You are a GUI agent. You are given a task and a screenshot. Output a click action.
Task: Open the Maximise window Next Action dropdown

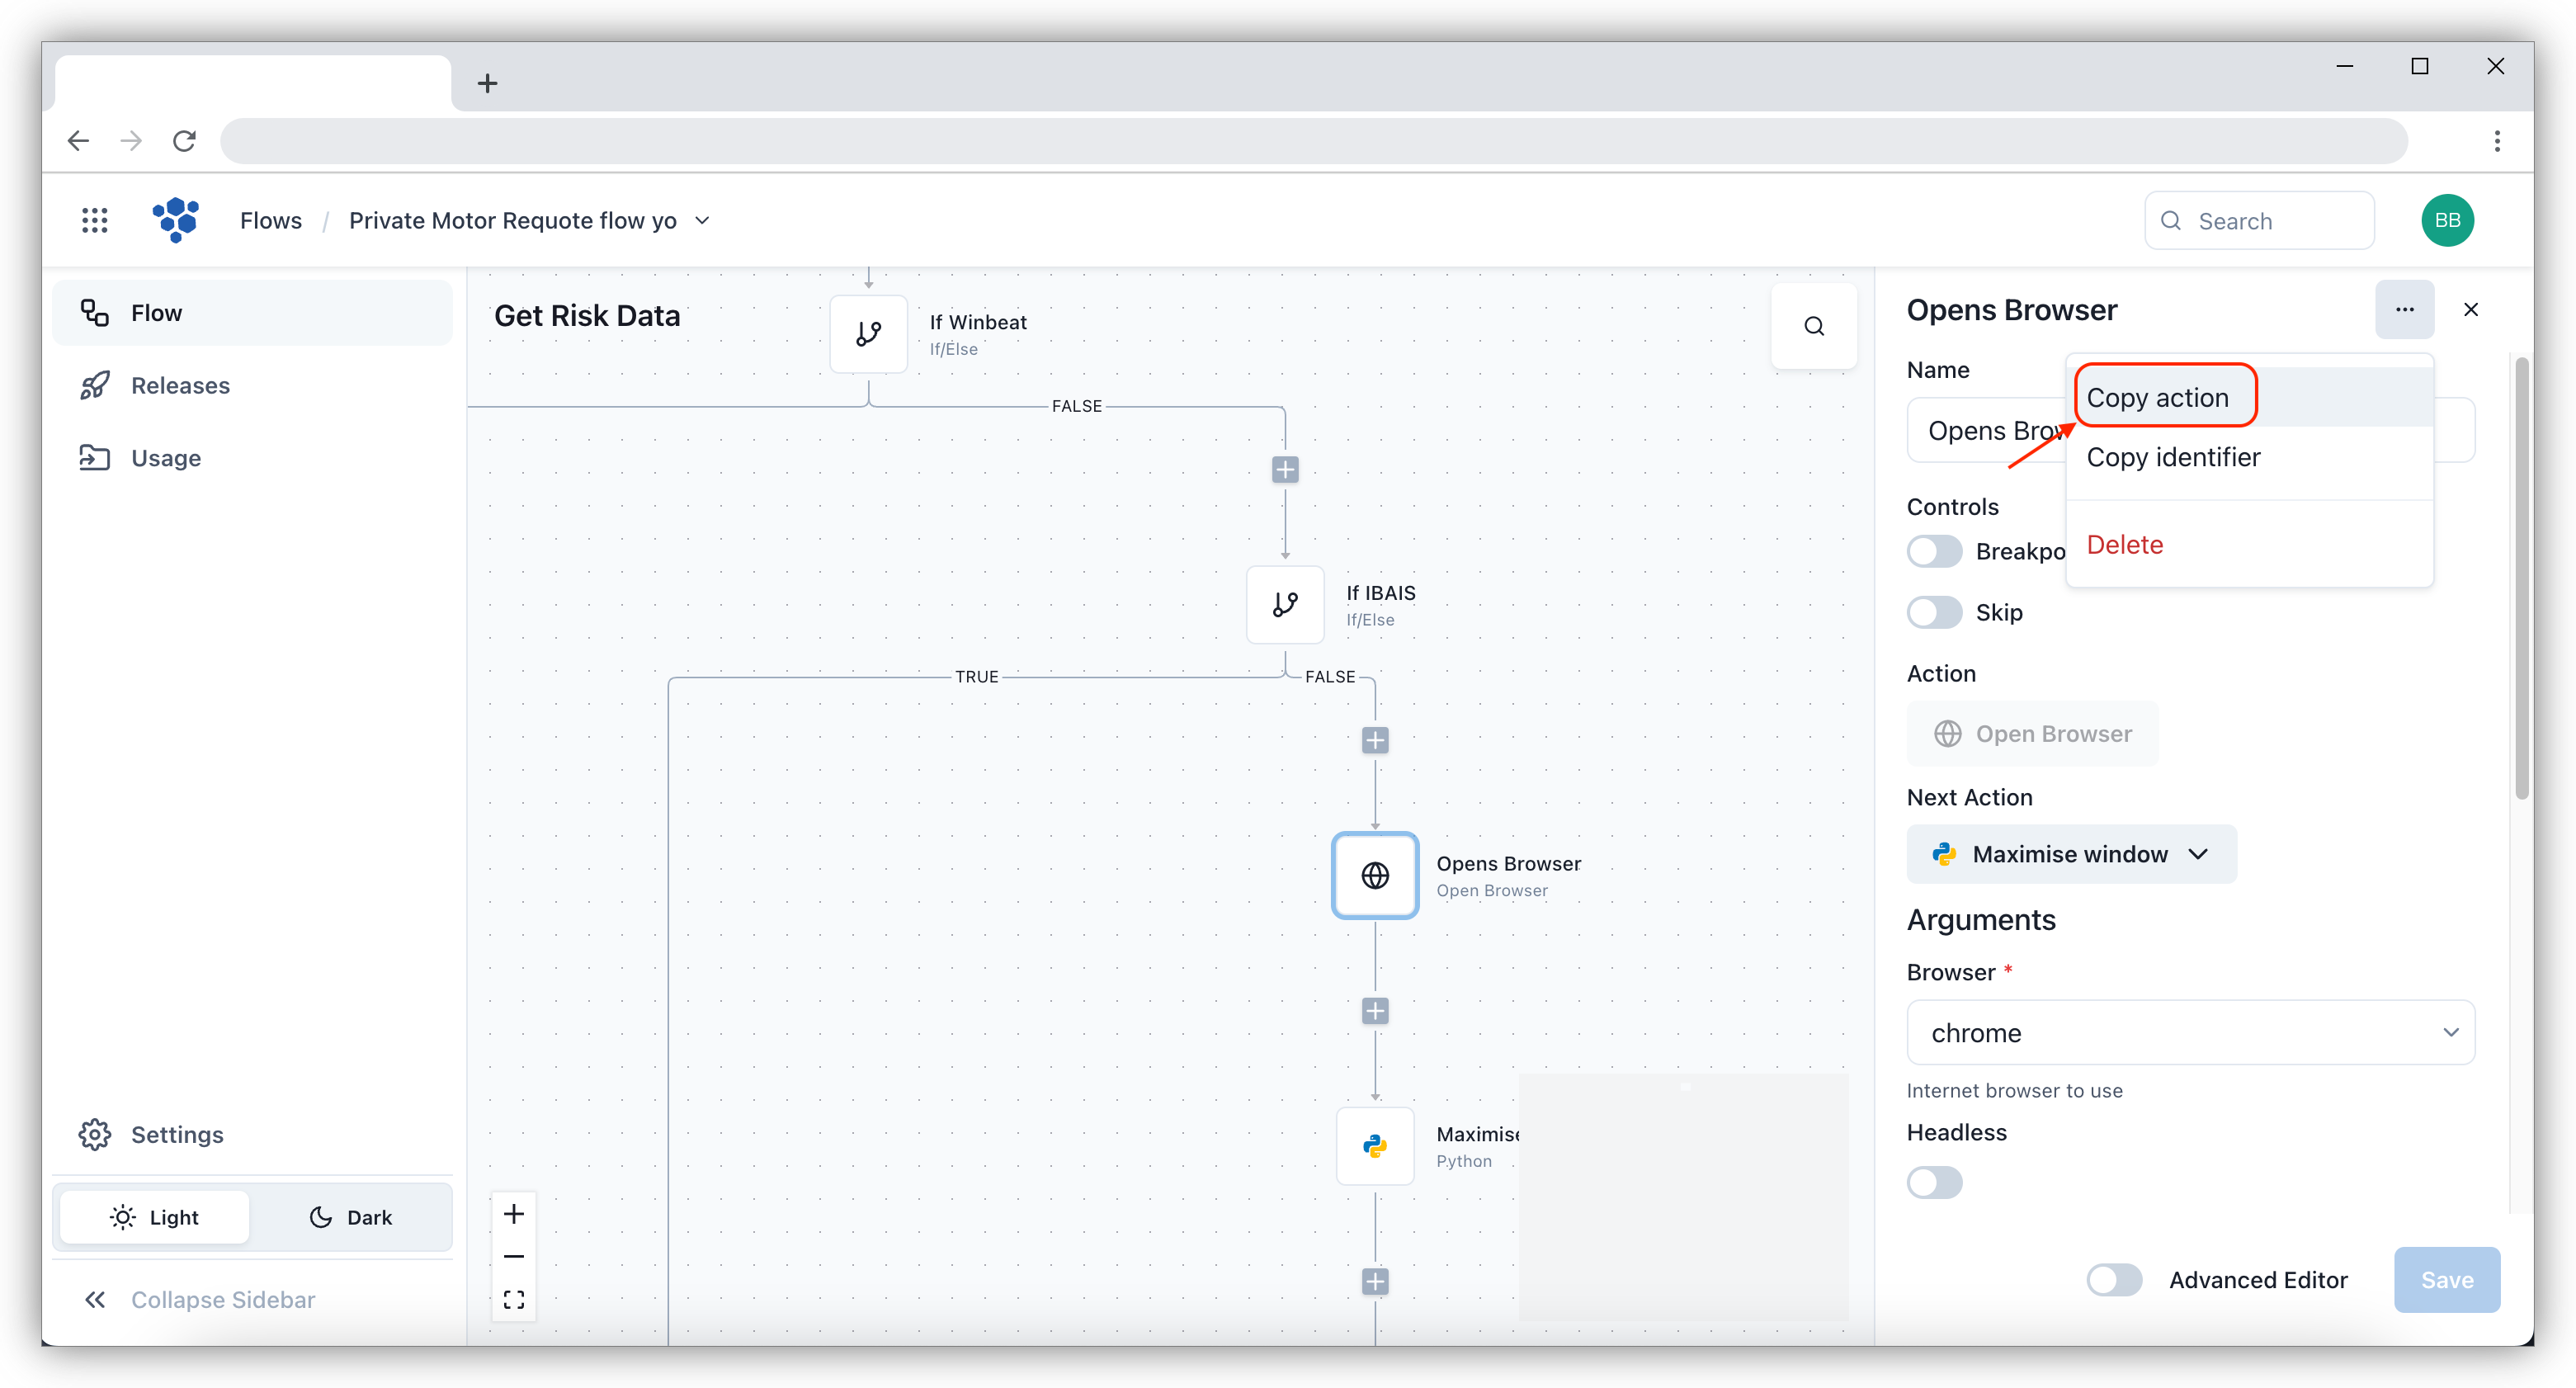[2071, 854]
